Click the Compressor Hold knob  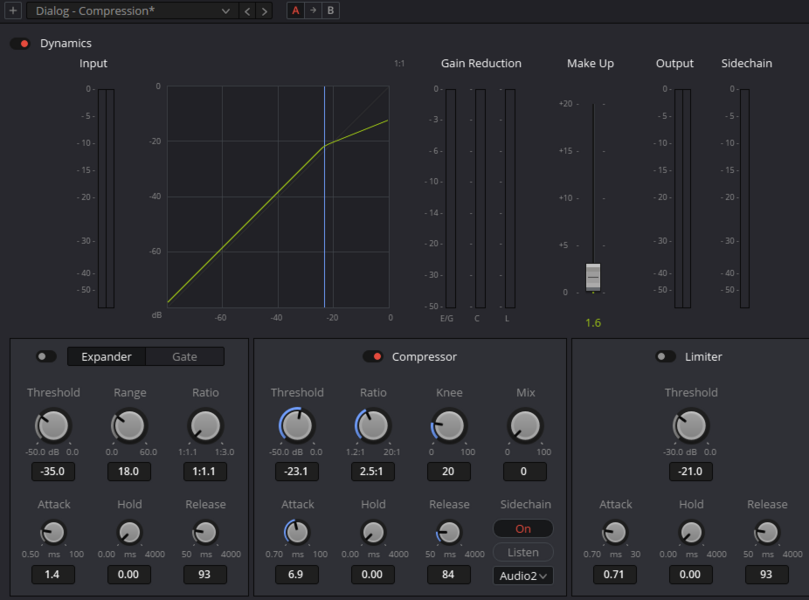[373, 532]
